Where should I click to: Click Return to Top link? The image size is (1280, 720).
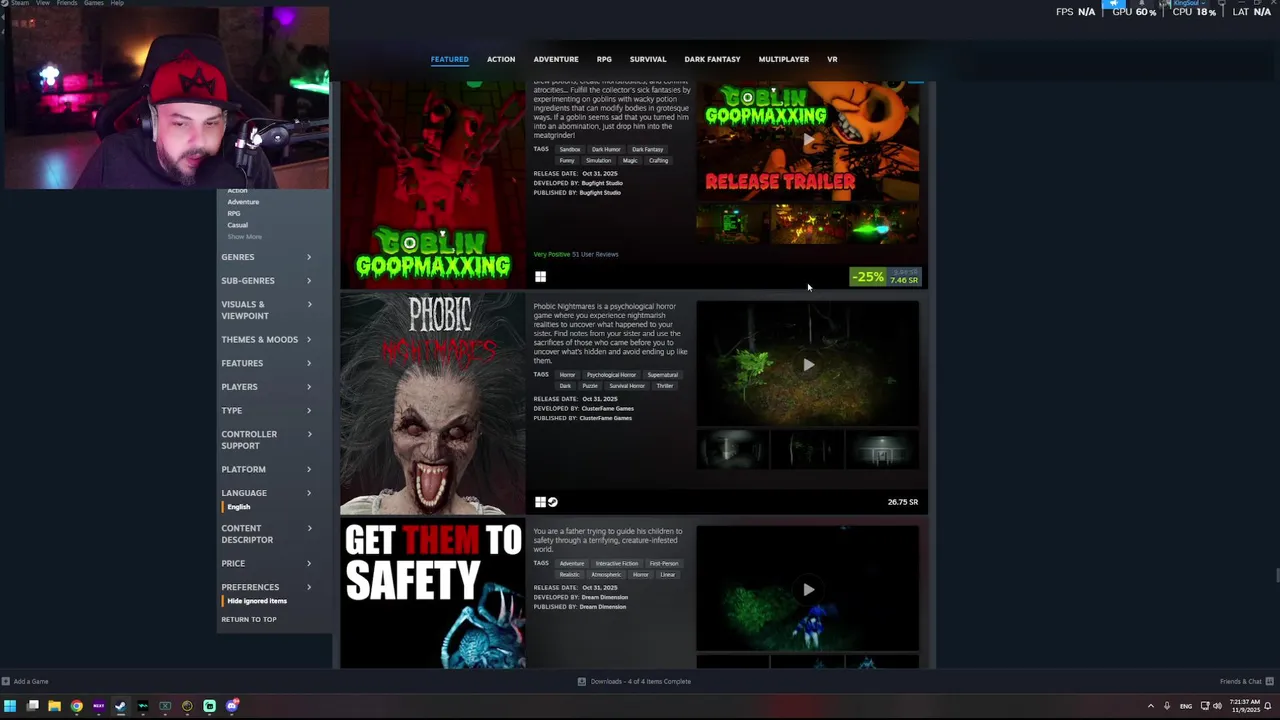[249, 620]
